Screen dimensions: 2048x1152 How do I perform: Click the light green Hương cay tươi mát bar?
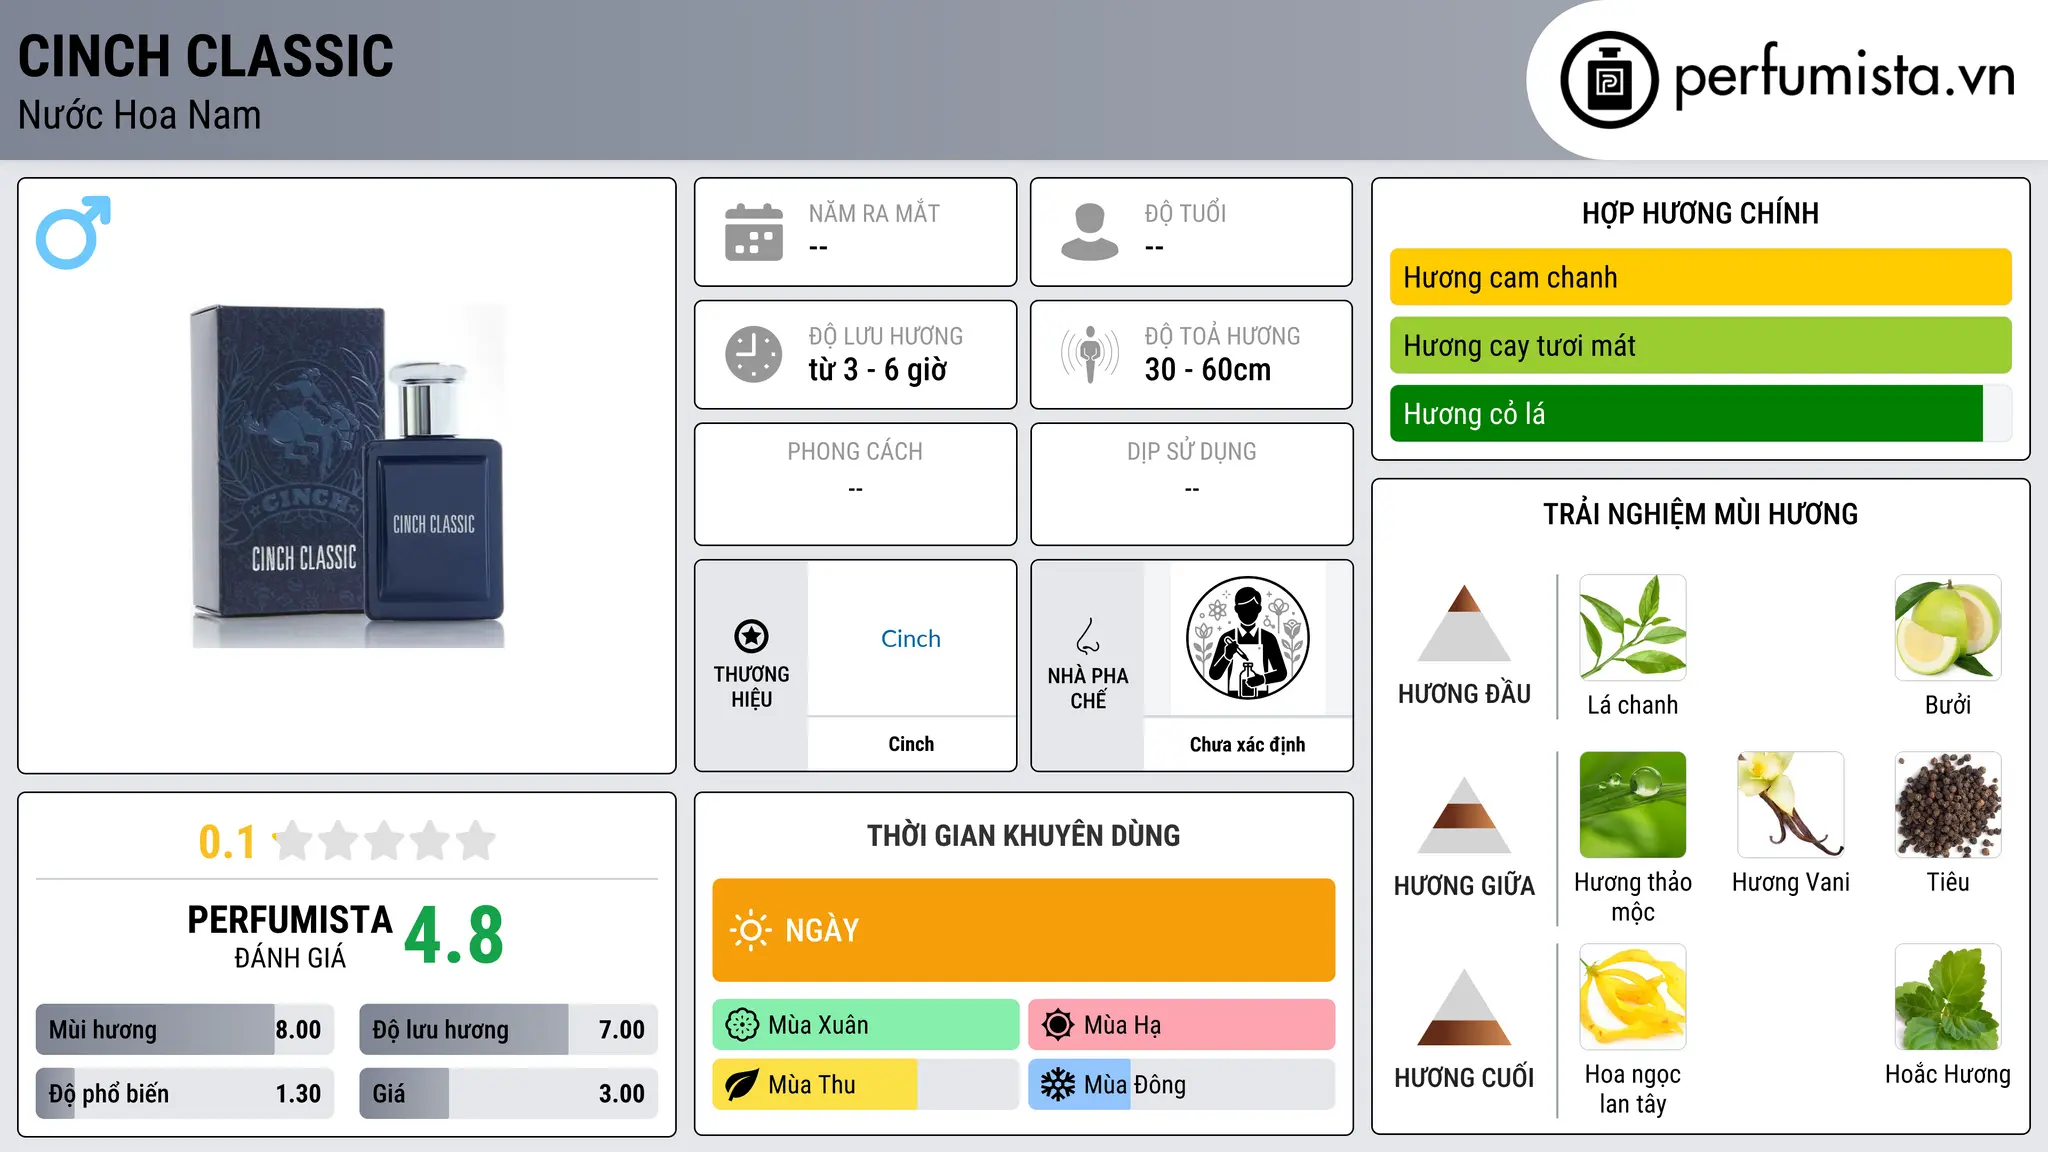click(1701, 345)
